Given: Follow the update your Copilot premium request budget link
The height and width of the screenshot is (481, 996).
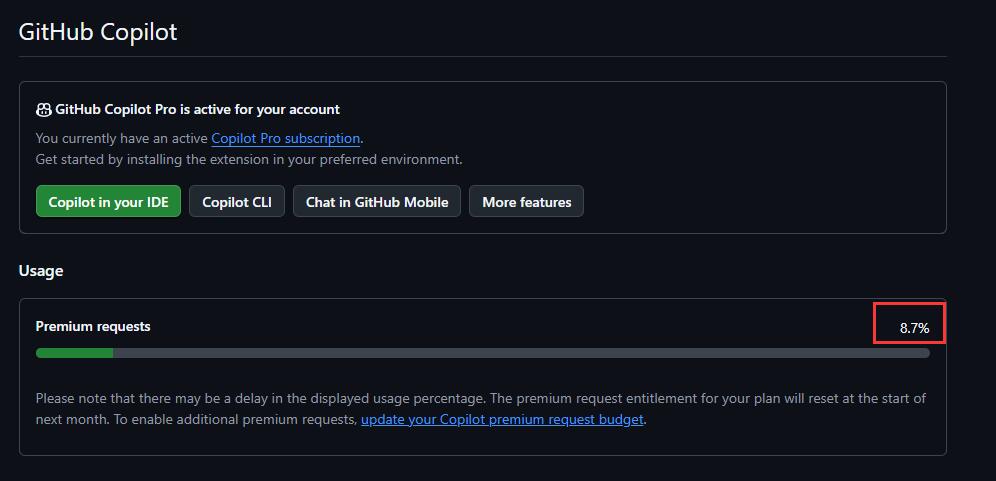Looking at the screenshot, I should point(502,419).
